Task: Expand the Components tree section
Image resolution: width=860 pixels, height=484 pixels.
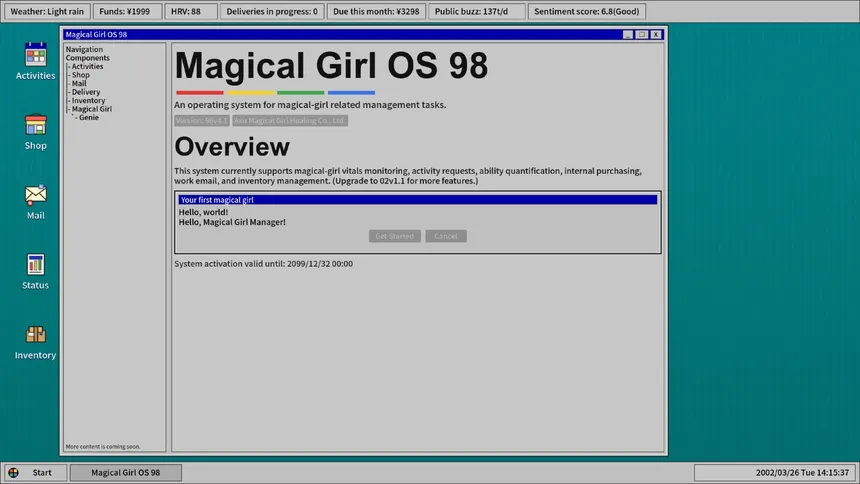Action: click(88, 58)
